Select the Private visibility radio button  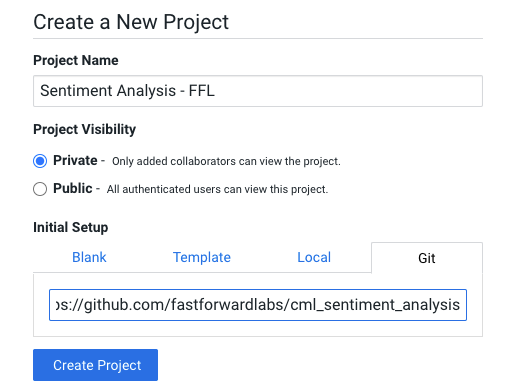point(40,161)
